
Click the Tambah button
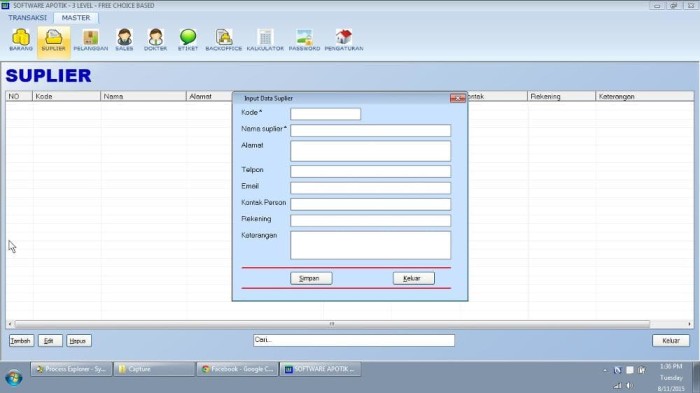pos(21,341)
